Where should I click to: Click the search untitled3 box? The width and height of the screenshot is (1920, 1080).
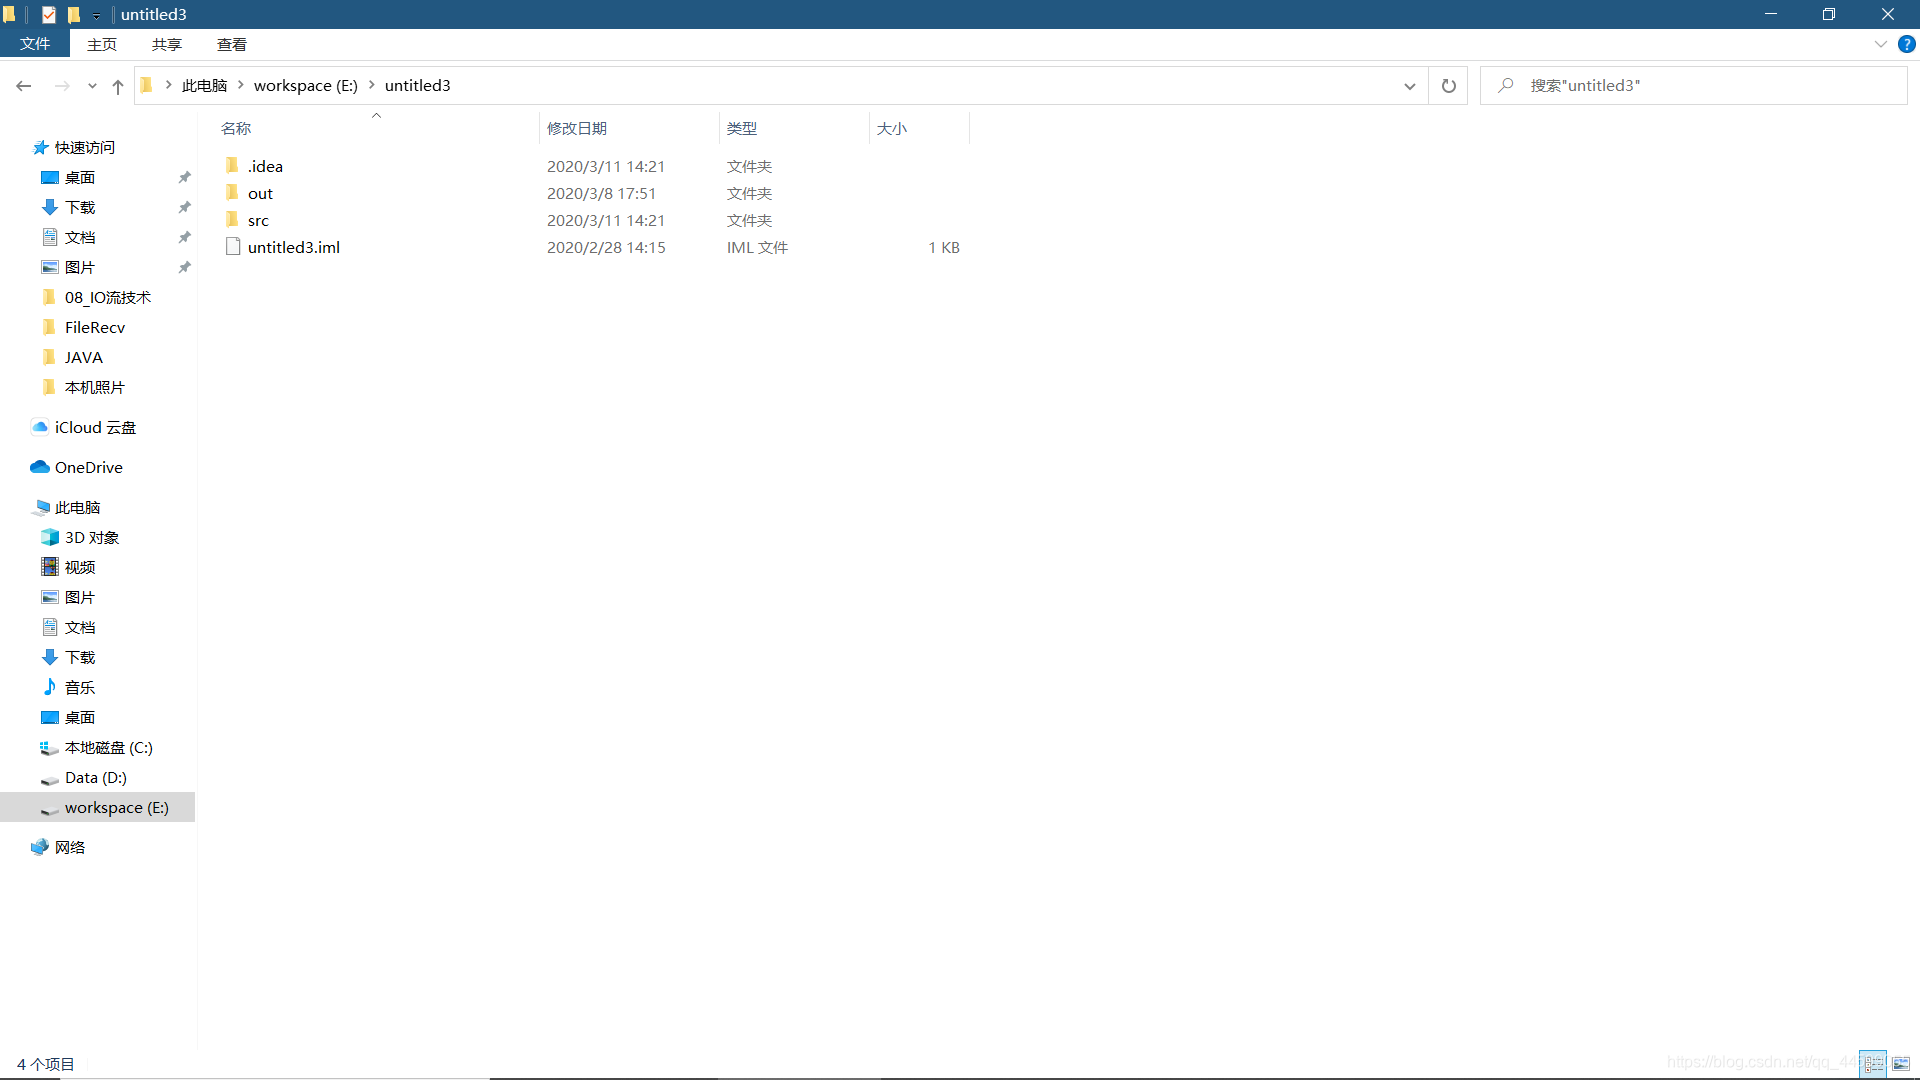[1694, 86]
